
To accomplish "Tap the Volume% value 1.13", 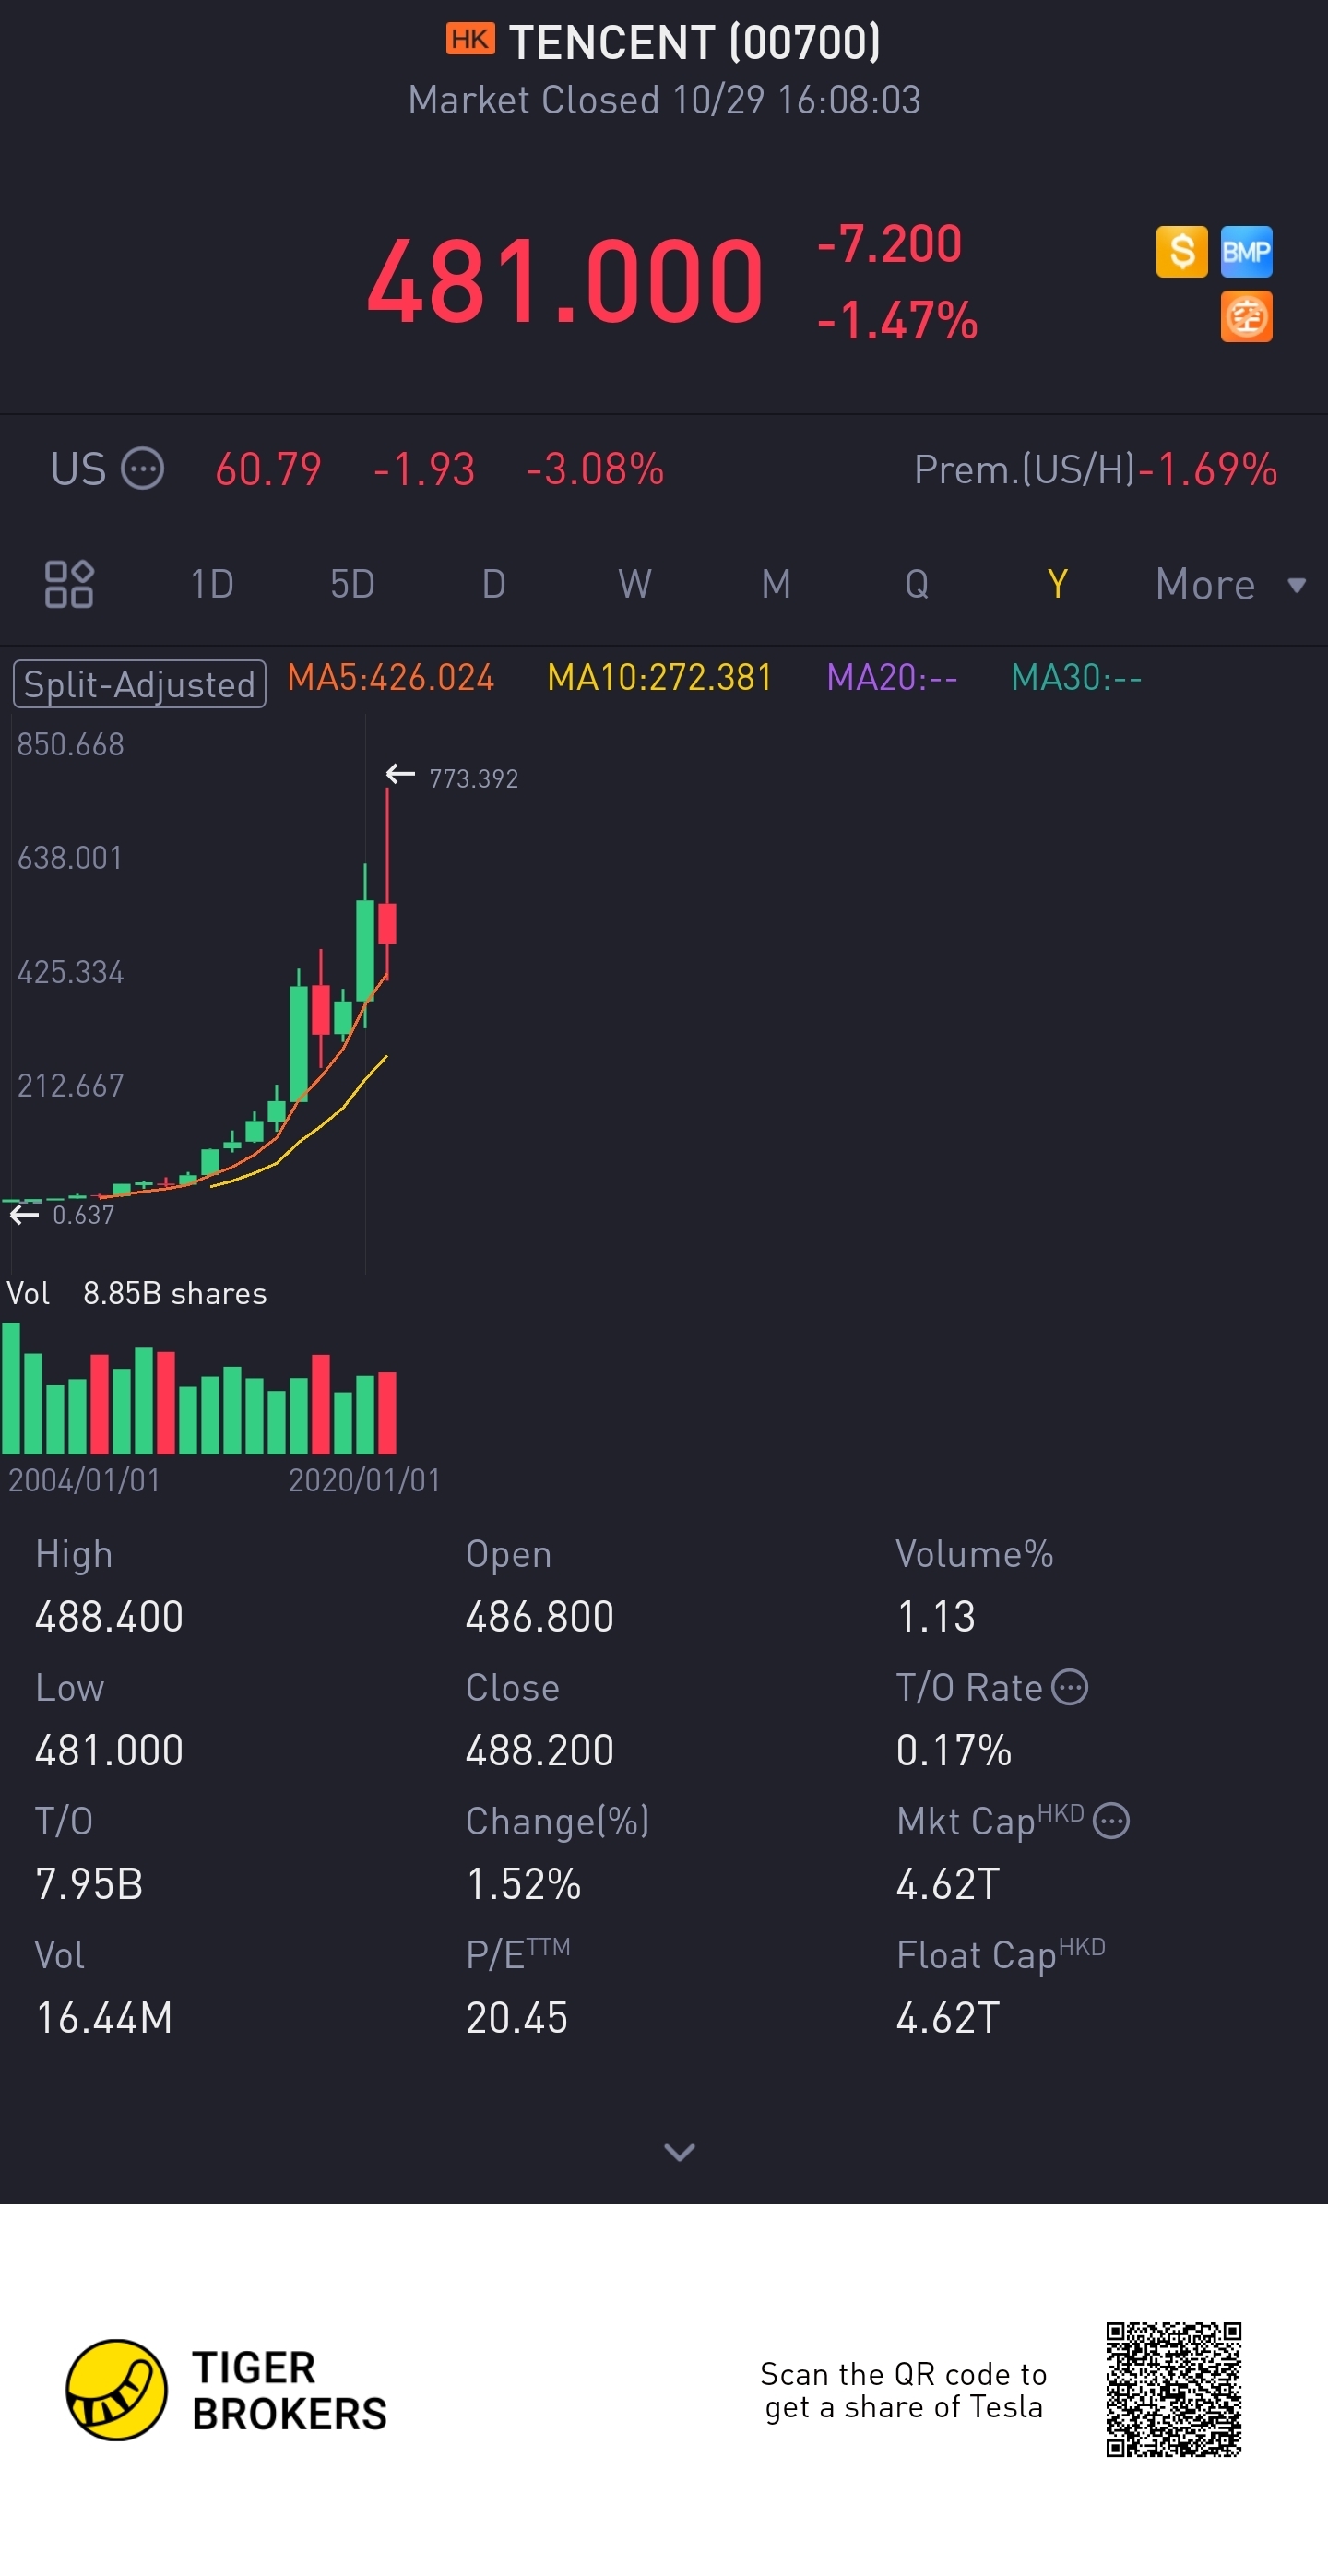I will 936,1617.
